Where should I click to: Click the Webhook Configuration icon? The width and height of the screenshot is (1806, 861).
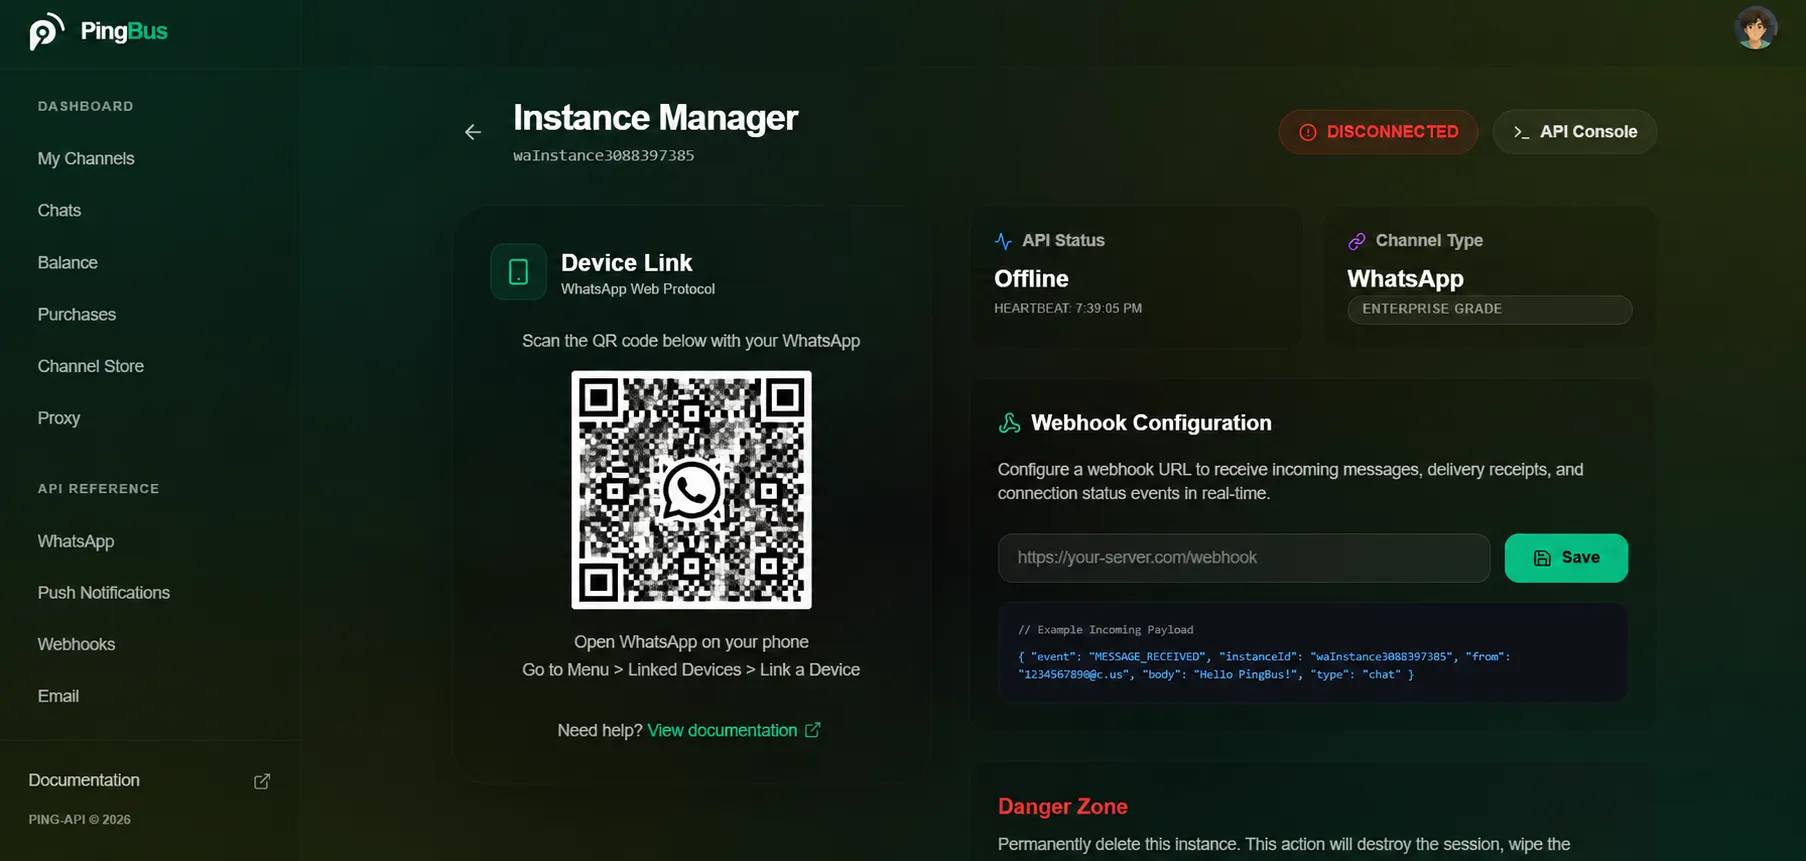(1009, 423)
